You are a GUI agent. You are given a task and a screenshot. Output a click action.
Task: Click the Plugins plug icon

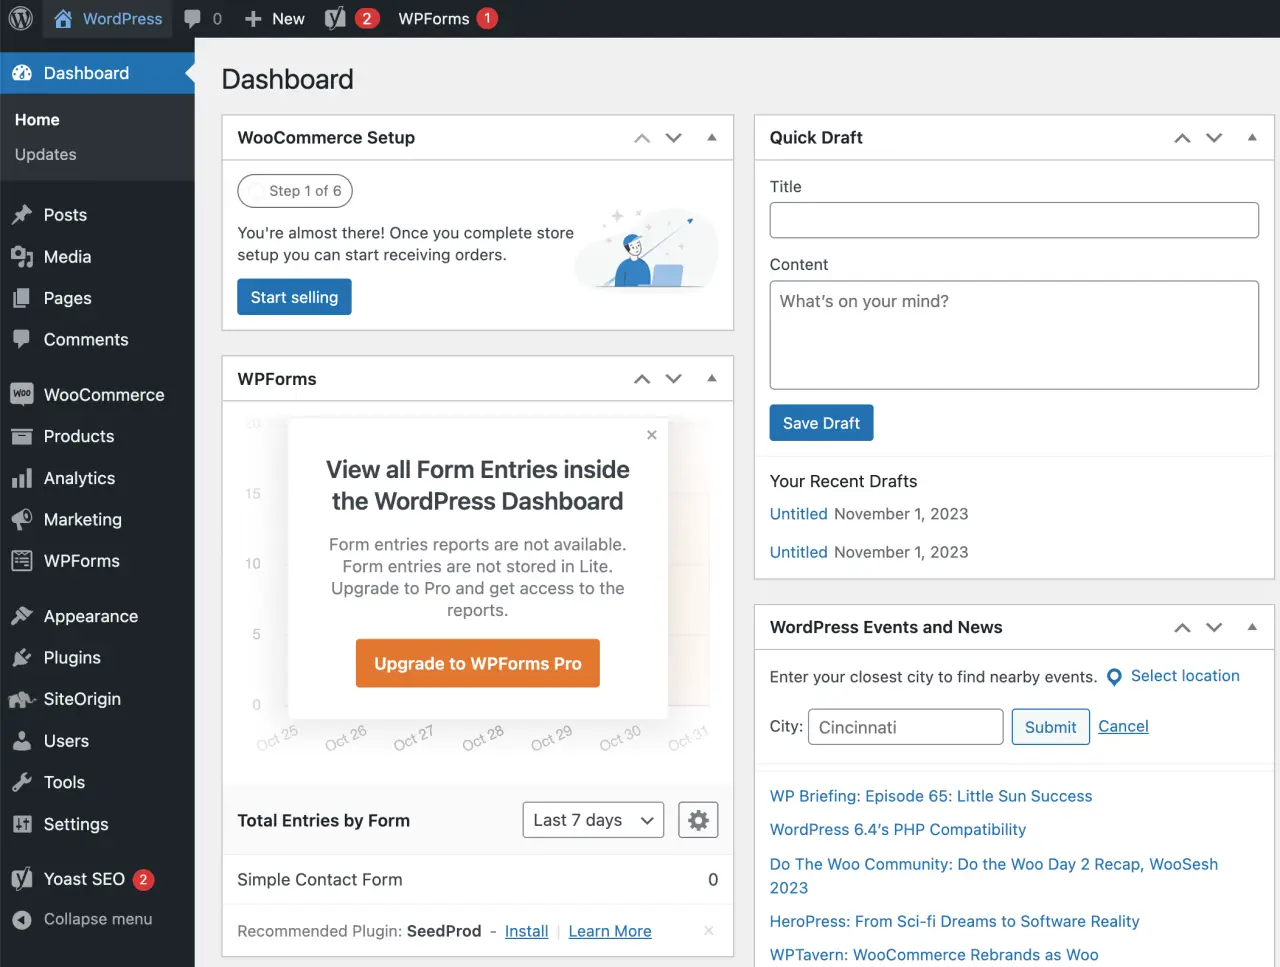point(22,658)
